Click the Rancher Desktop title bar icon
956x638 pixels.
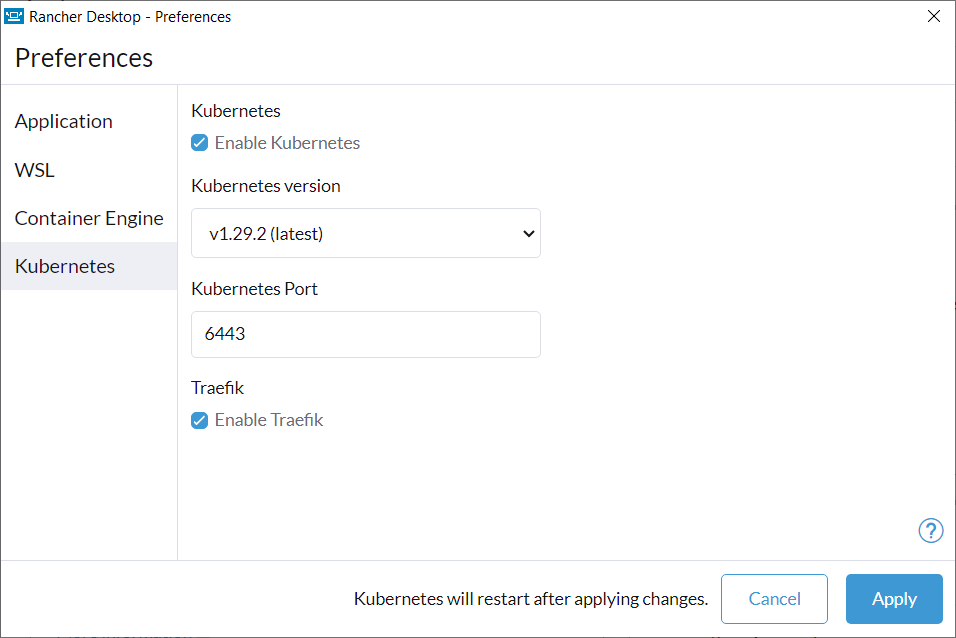point(13,16)
